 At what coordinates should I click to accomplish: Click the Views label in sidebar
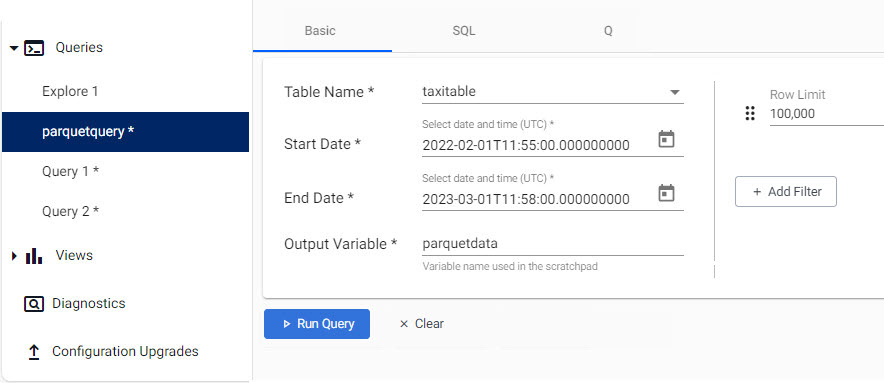(x=74, y=256)
